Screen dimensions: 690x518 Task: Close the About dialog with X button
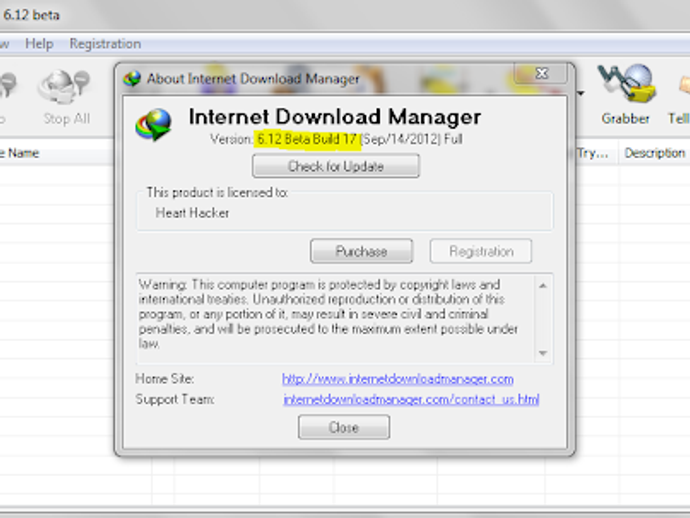click(541, 73)
